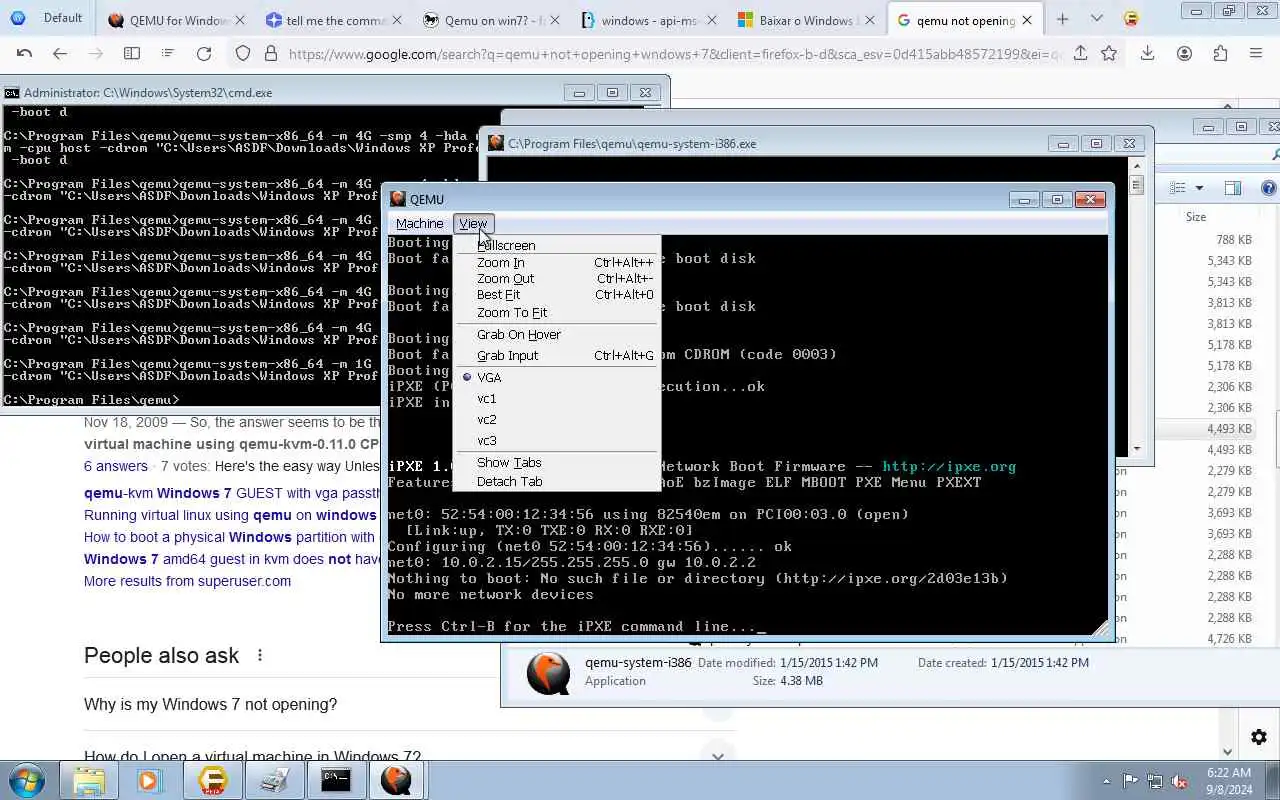Open the Firefox list all tabs dropdown
Screen dimensions: 1280x800
click(1097, 19)
